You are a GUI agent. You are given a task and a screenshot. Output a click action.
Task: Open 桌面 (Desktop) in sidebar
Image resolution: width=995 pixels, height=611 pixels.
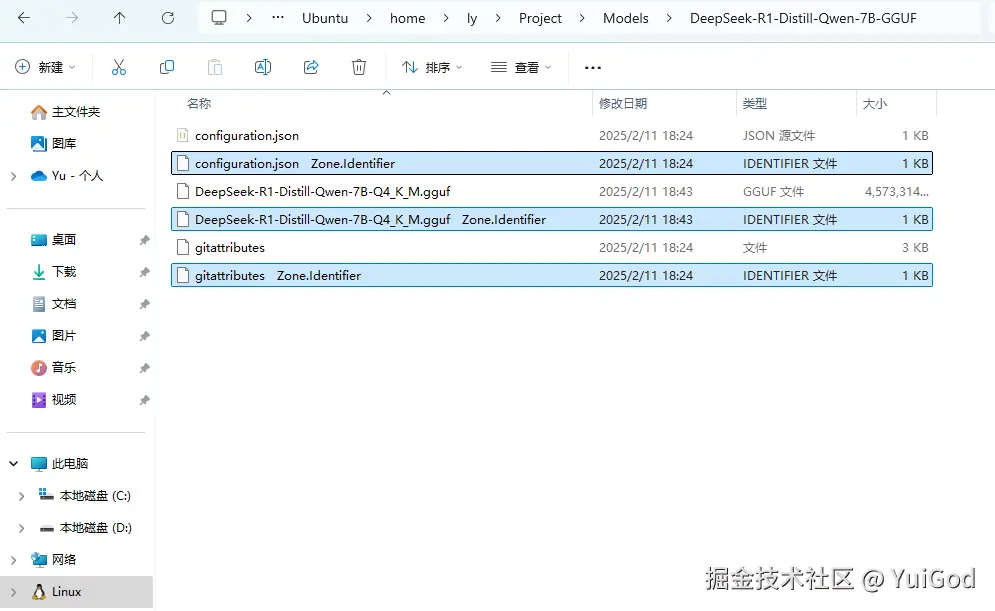(x=53, y=239)
